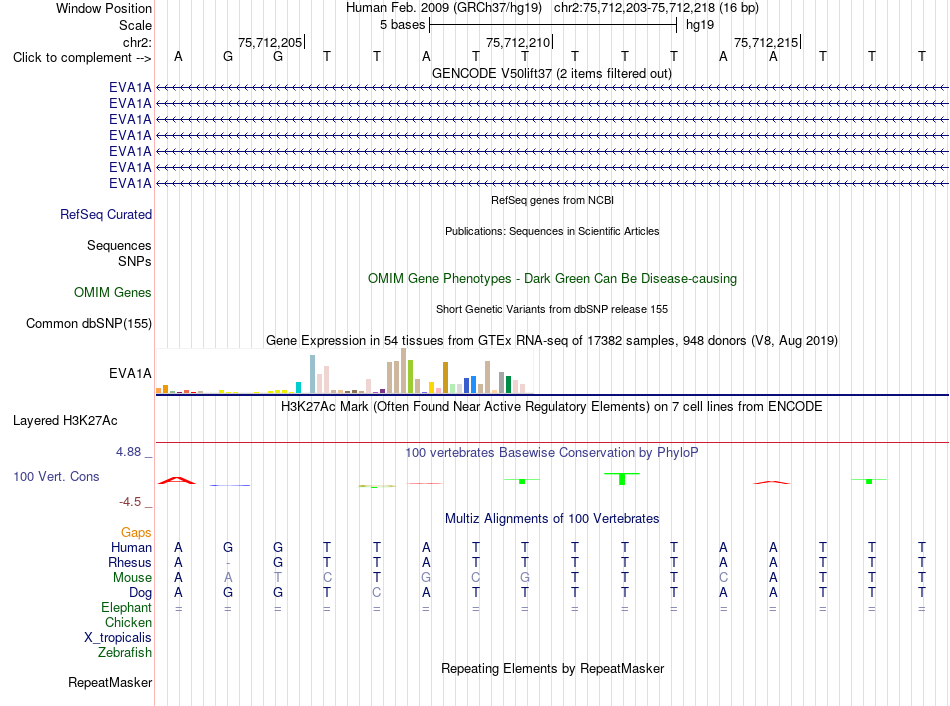Click the cyan bar in EVA1A GTEx chart
Screen dimensions: 950x706
click(x=298, y=388)
